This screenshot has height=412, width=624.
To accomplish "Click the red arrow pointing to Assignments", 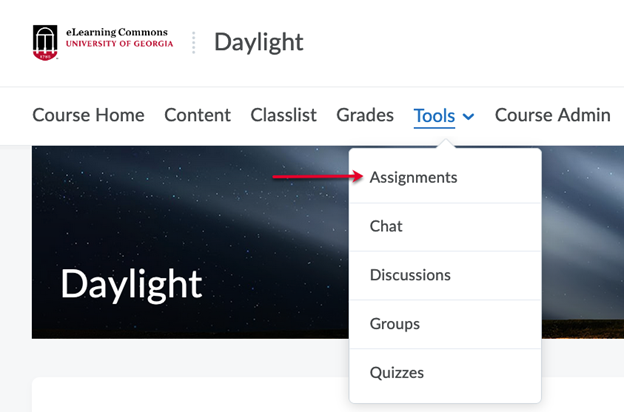I will click(318, 176).
